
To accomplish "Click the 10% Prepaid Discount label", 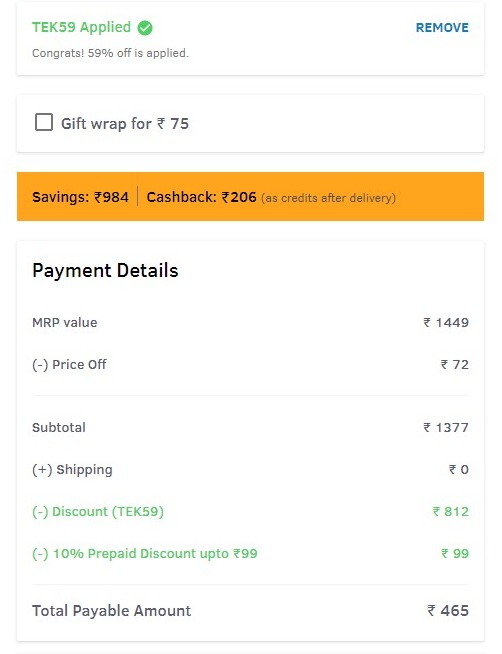I will (145, 554).
